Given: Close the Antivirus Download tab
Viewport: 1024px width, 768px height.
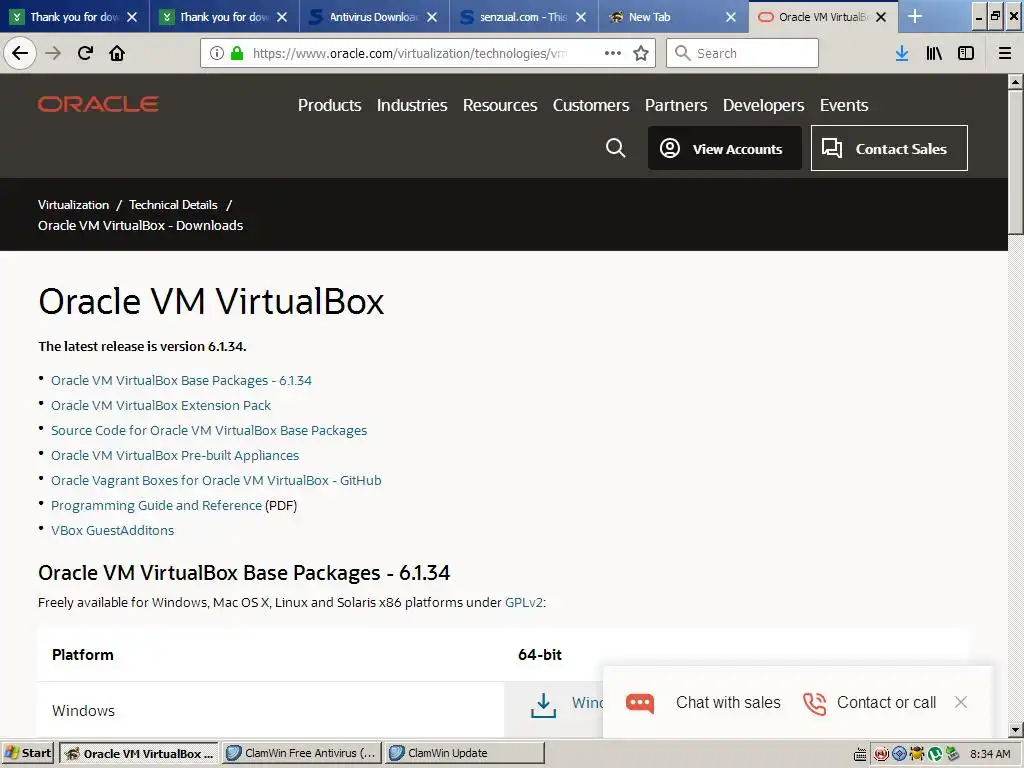Looking at the screenshot, I should [x=432, y=17].
